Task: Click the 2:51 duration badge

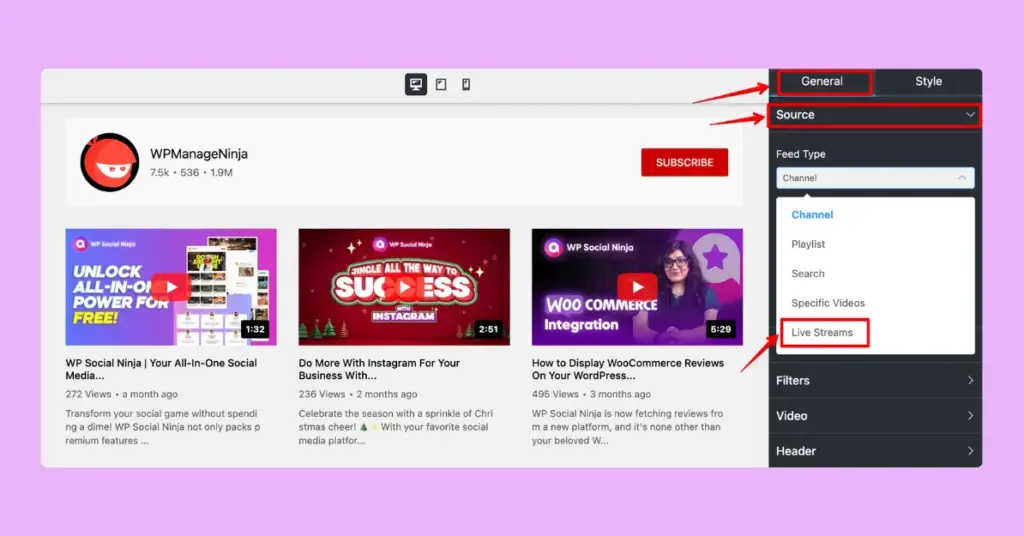Action: point(488,329)
